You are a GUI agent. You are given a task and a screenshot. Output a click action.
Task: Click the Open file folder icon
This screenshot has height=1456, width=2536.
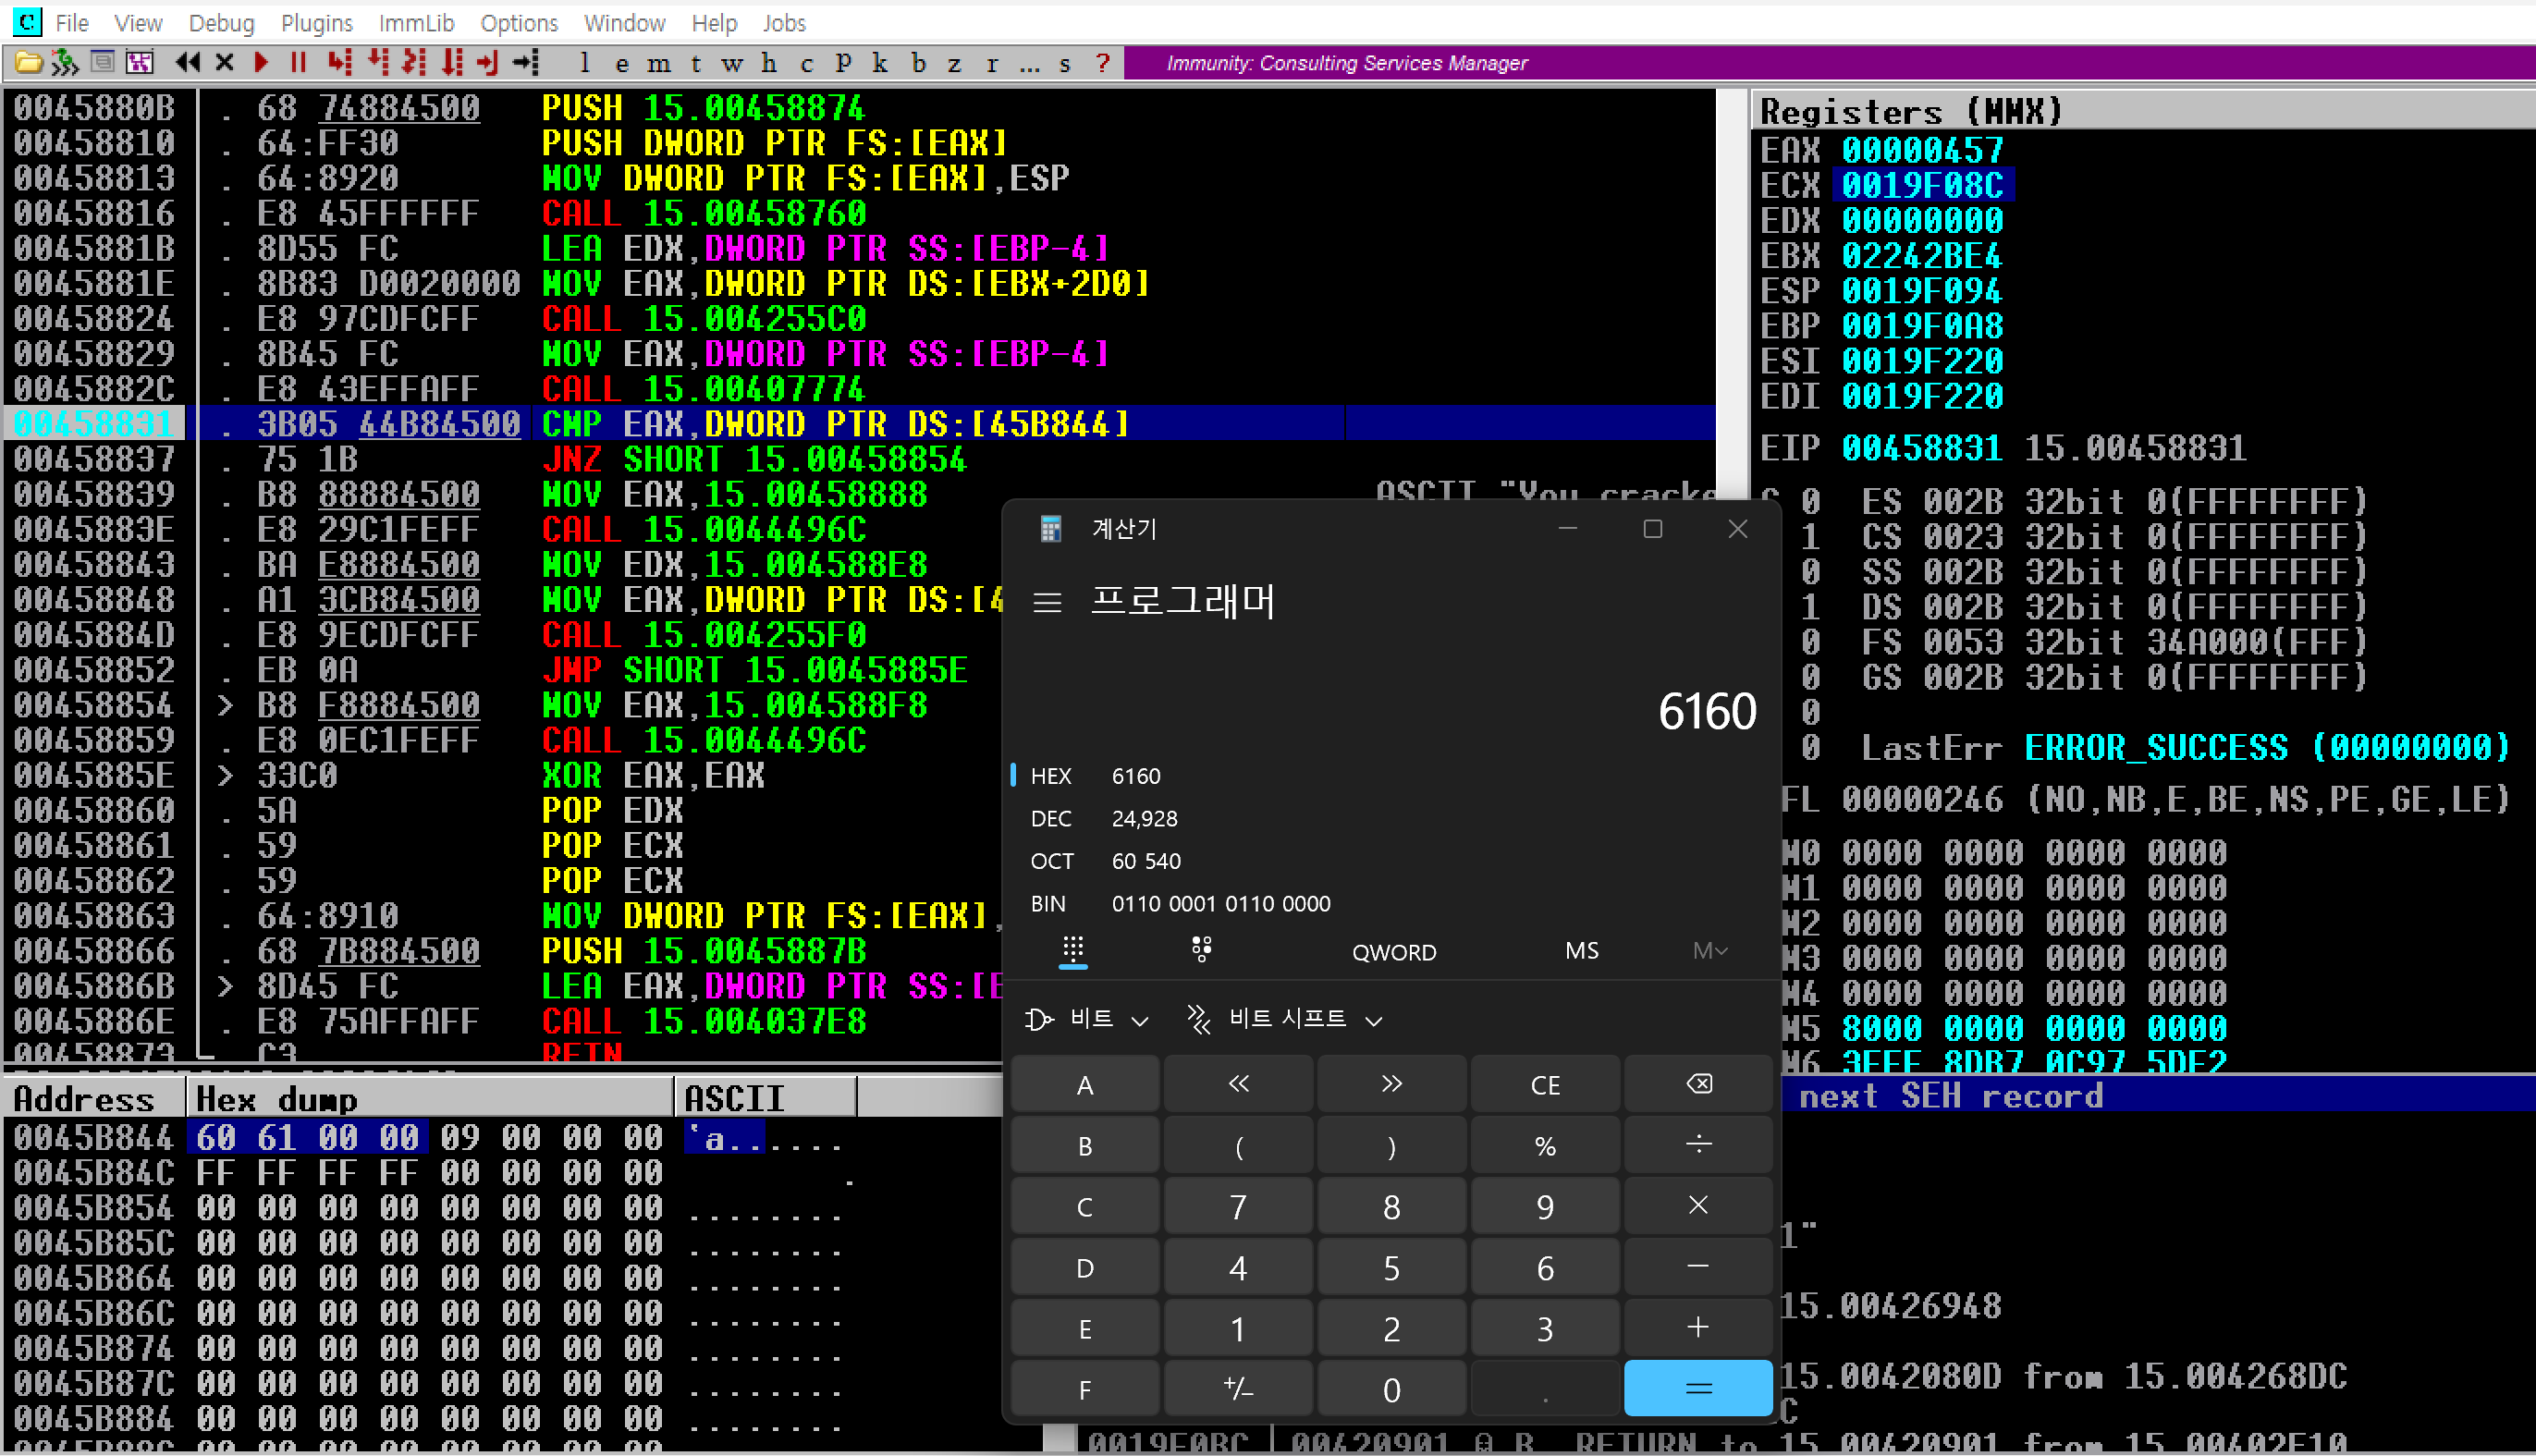(x=28, y=63)
